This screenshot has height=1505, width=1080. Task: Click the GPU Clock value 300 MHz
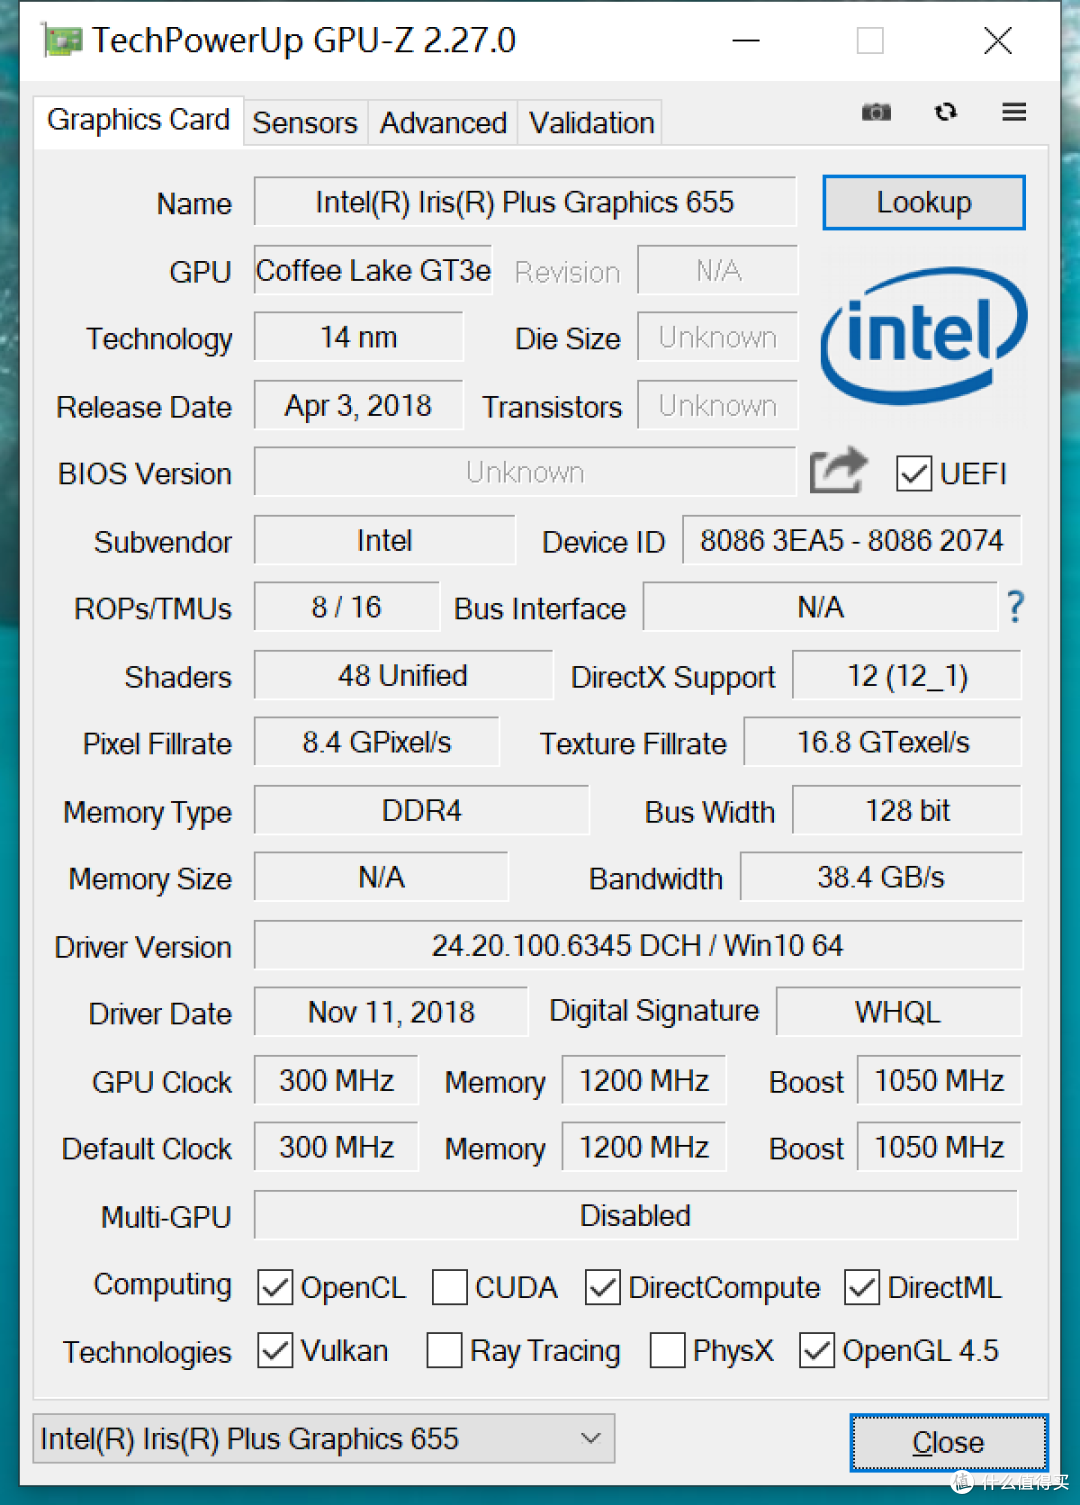tap(336, 1080)
